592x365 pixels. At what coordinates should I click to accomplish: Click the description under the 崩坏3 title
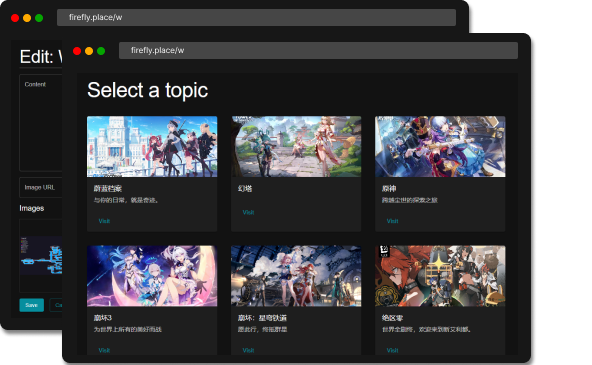pyautogui.click(x=128, y=330)
